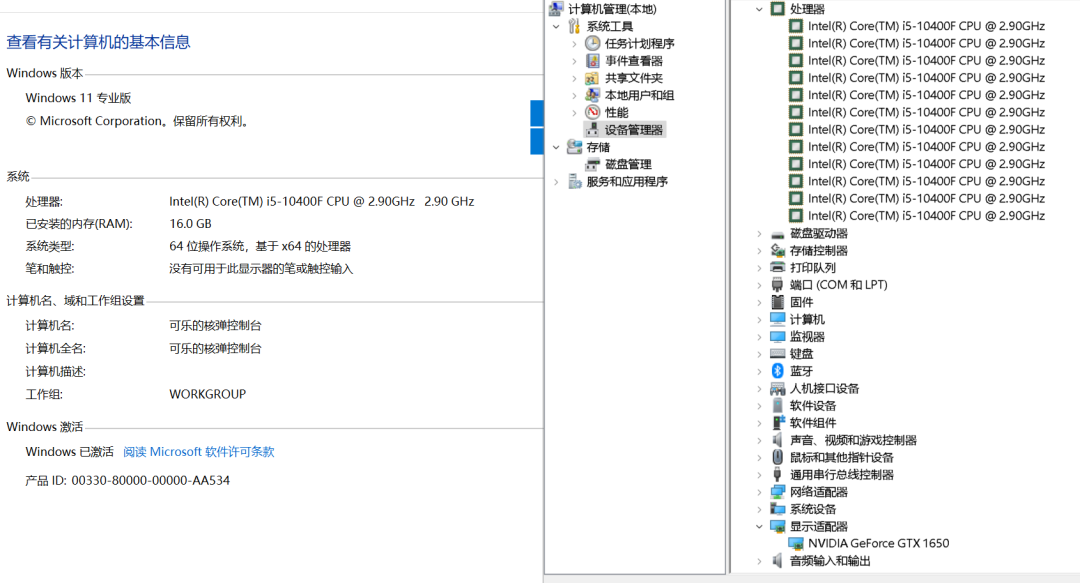Expand the 音频输入和输出 category arrow

pyautogui.click(x=760, y=561)
